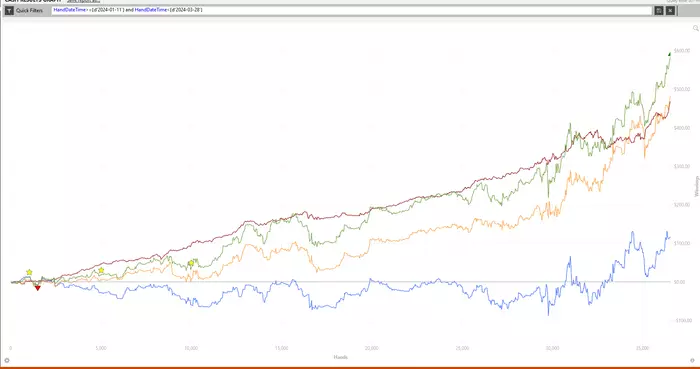Click the magnifier zoom icon above the graph
This screenshot has width=700, height=369.
pyautogui.click(x=695, y=28)
